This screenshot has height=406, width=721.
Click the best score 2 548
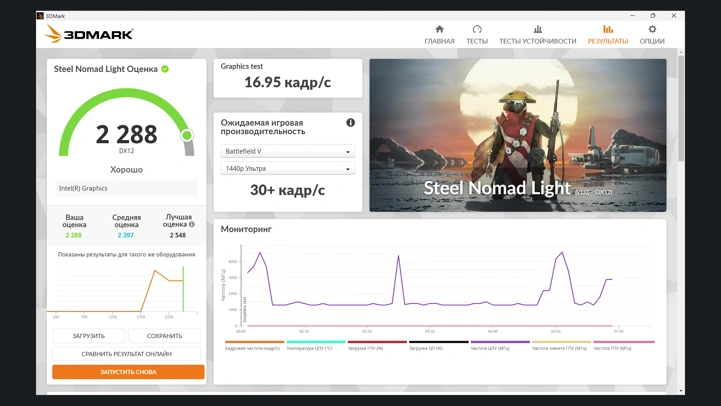coord(177,235)
